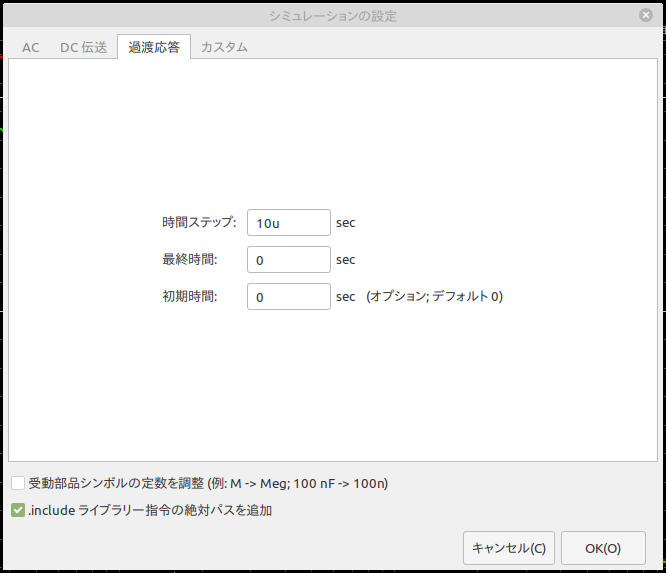The height and width of the screenshot is (573, 666).
Task: Click the 時間ステップ: label
Action: point(199,222)
